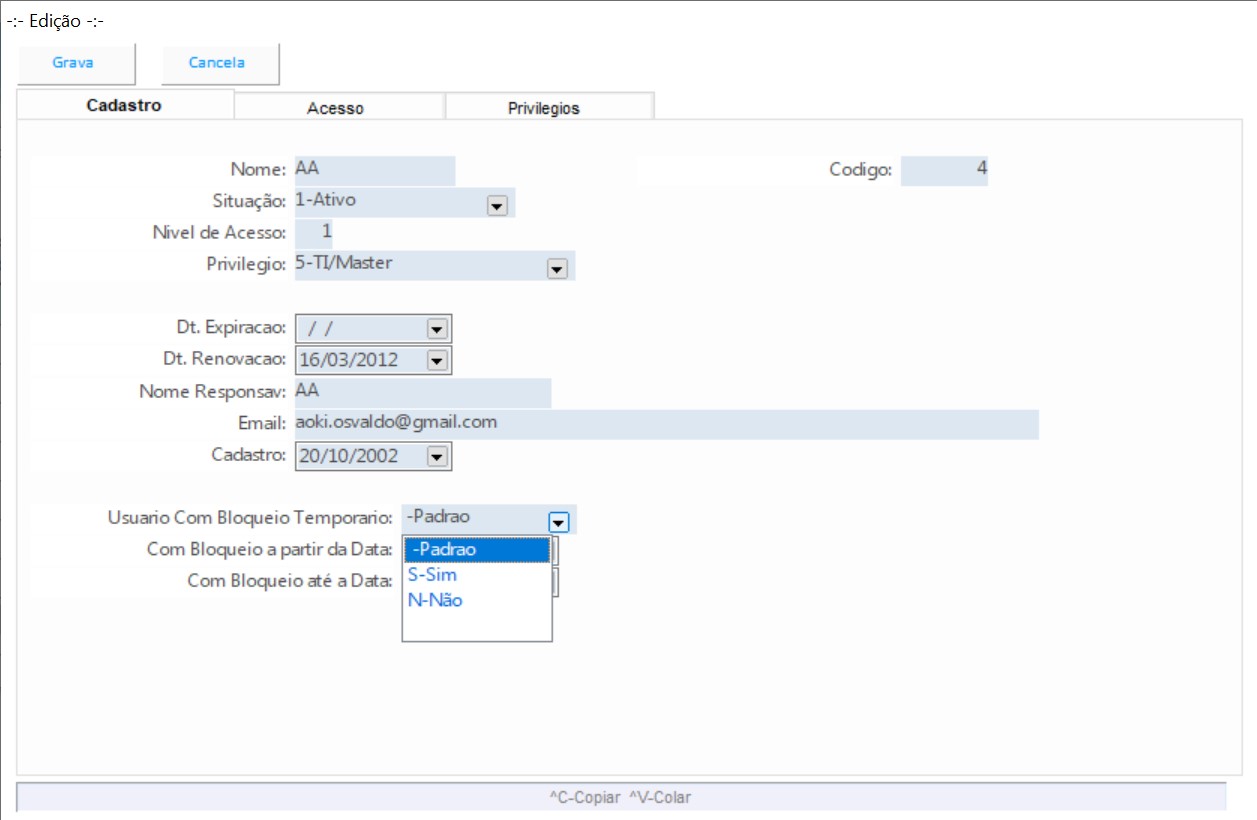Open the Cadastro date picker arrow
Viewport: 1257px width, 820px height.
pos(436,456)
